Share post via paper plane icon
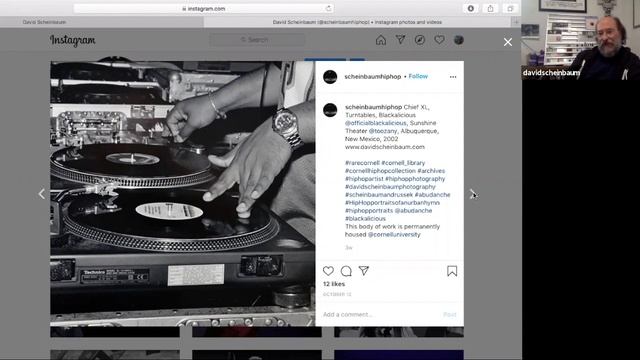The width and height of the screenshot is (640, 360). point(364,271)
